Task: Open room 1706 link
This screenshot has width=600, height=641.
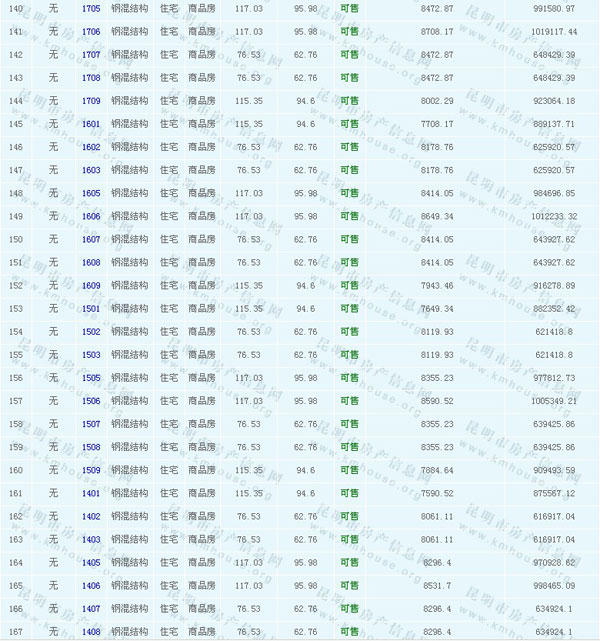Action: (91, 32)
